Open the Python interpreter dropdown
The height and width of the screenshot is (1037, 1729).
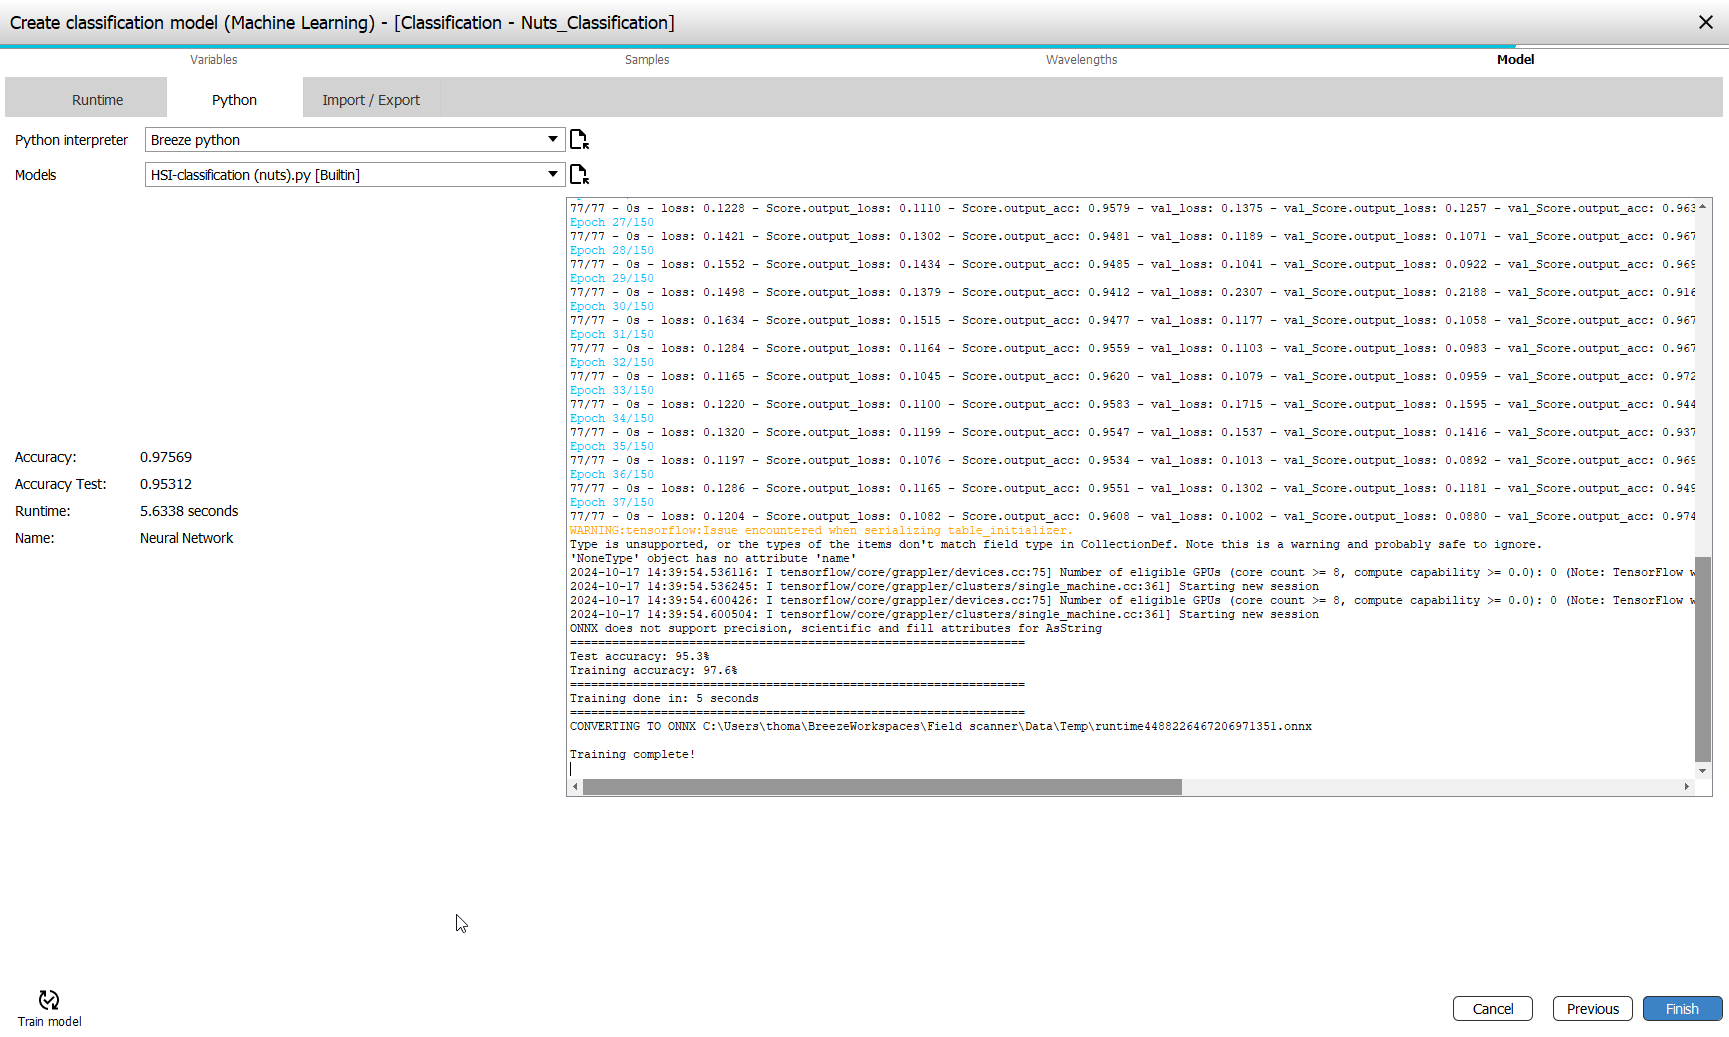coord(552,140)
